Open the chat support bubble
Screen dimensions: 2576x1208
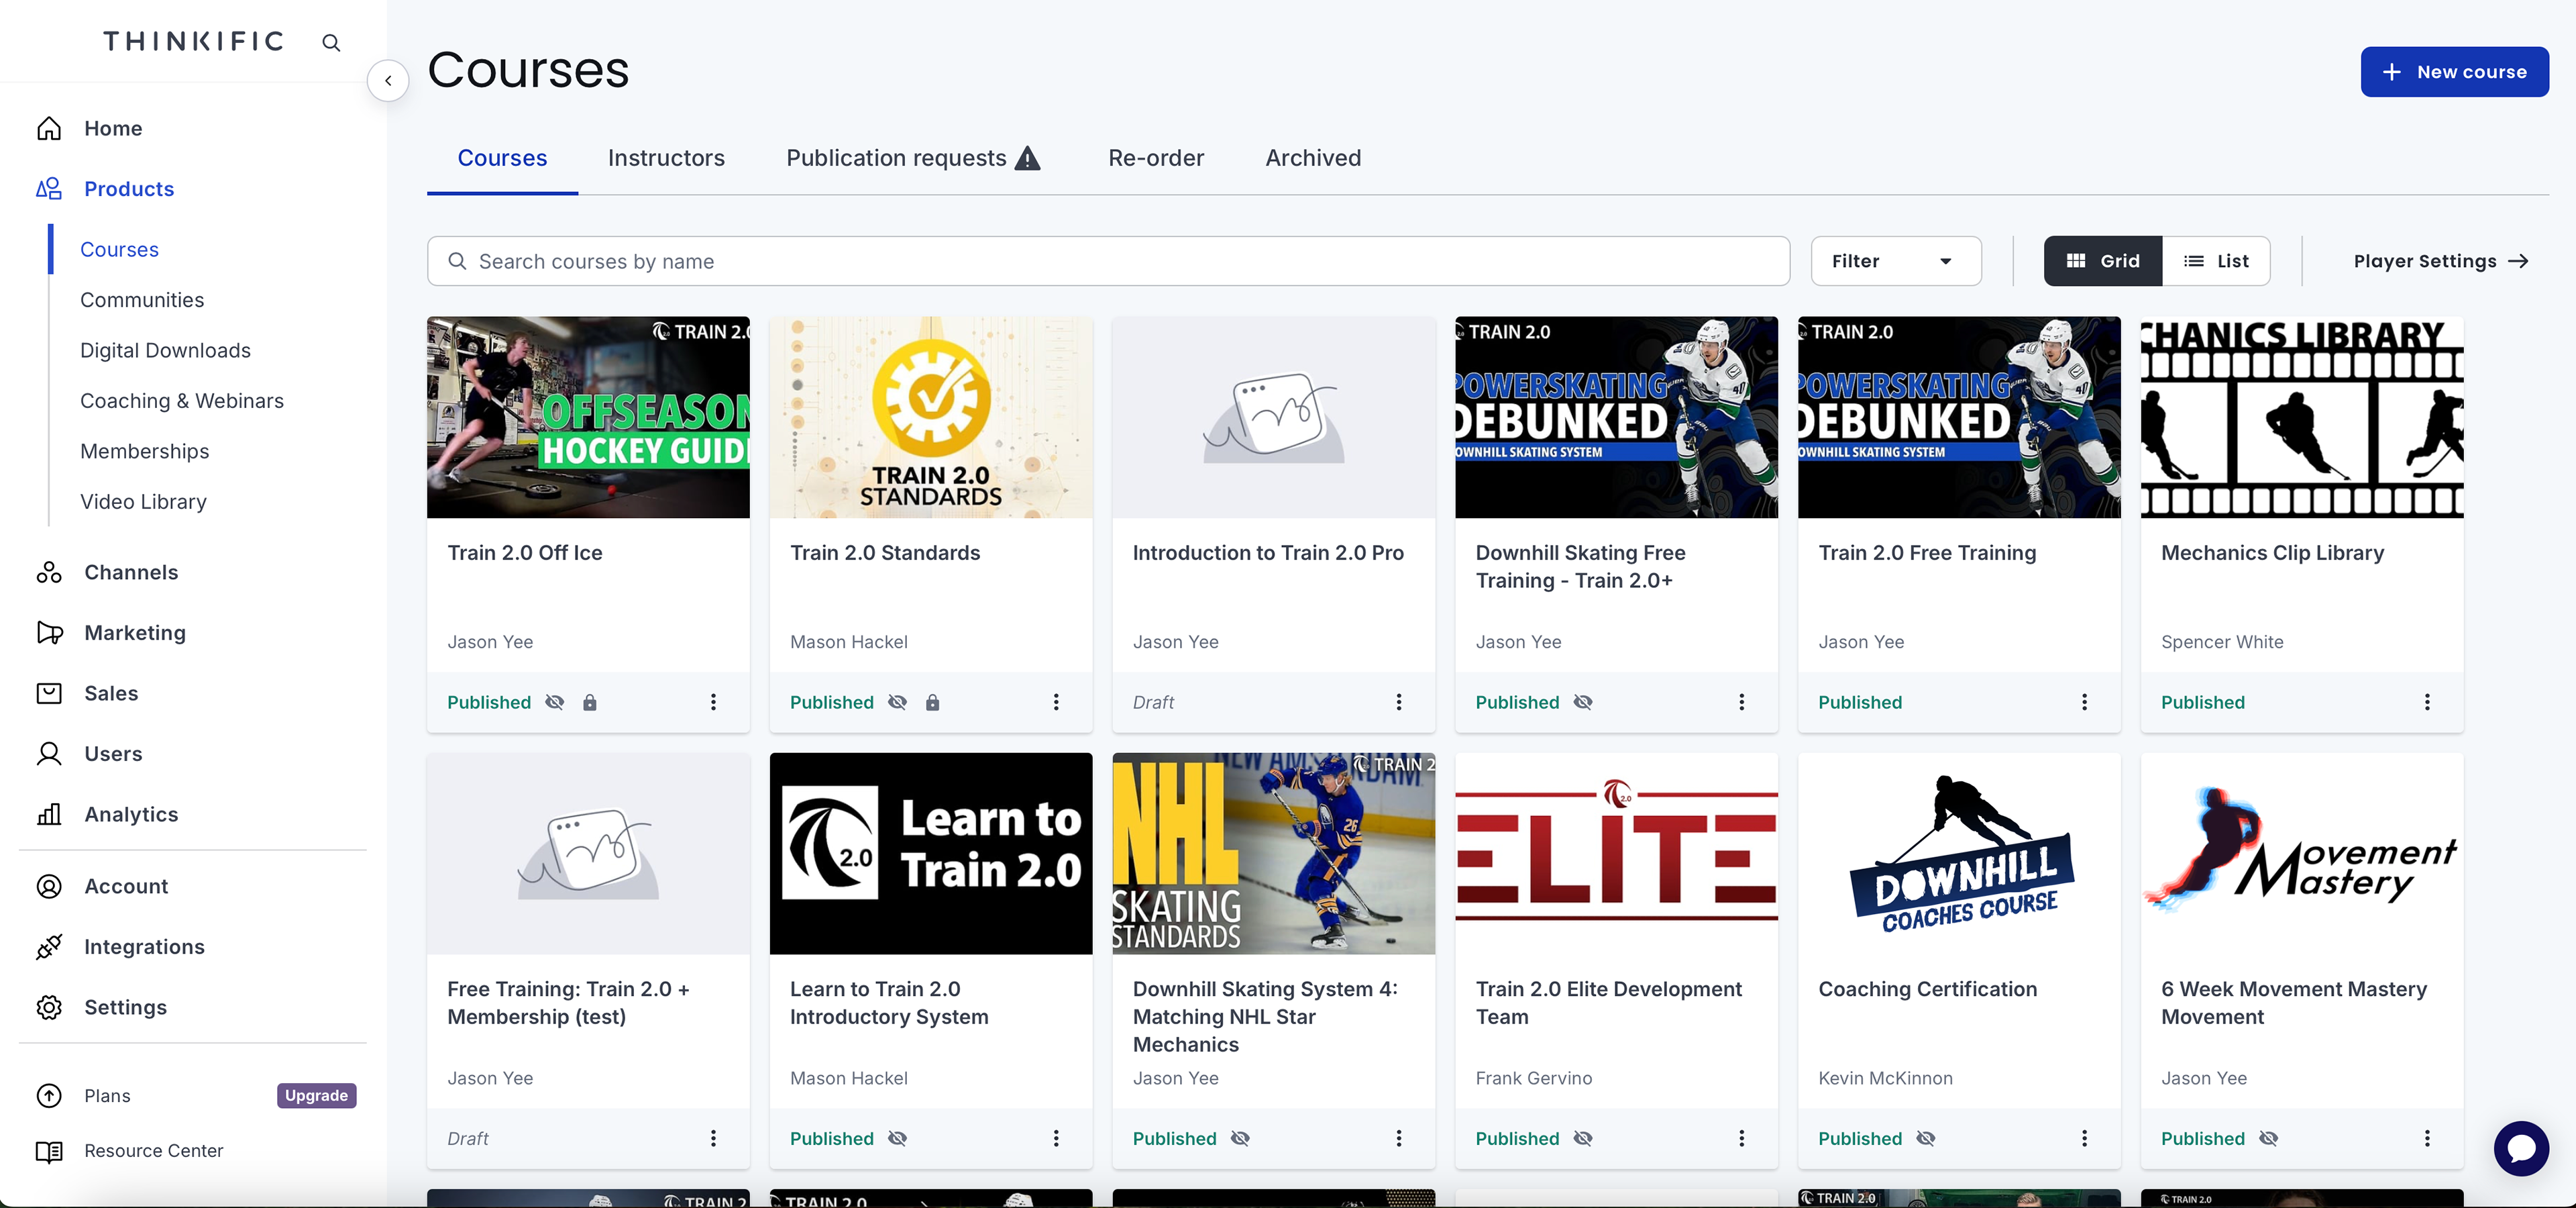(x=2520, y=1149)
